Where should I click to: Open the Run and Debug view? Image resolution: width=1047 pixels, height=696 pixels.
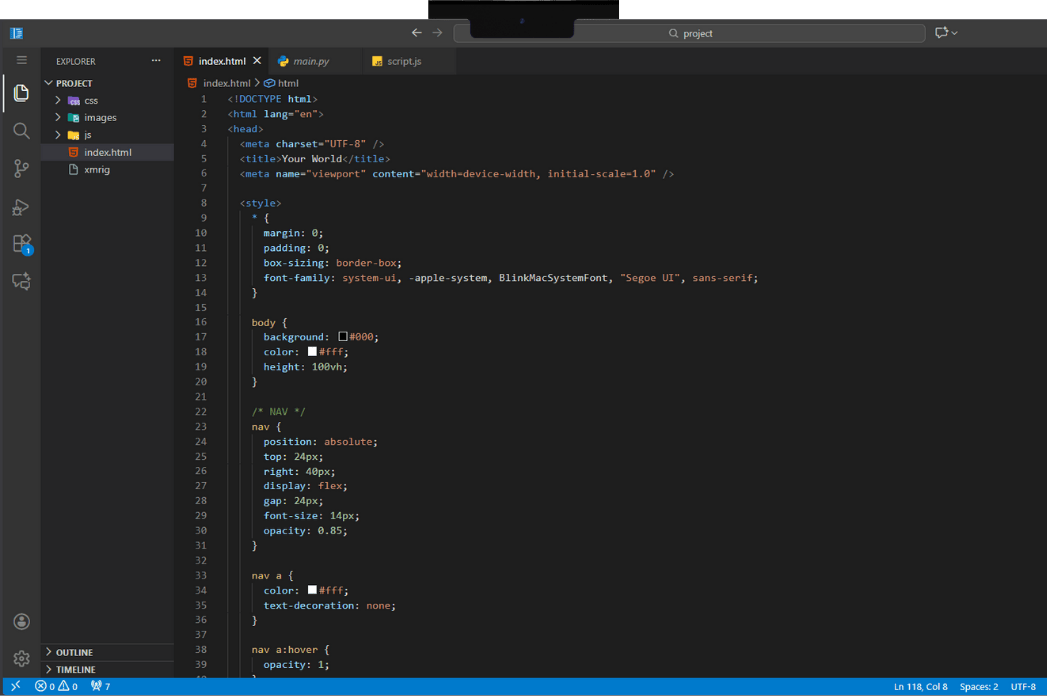21,207
